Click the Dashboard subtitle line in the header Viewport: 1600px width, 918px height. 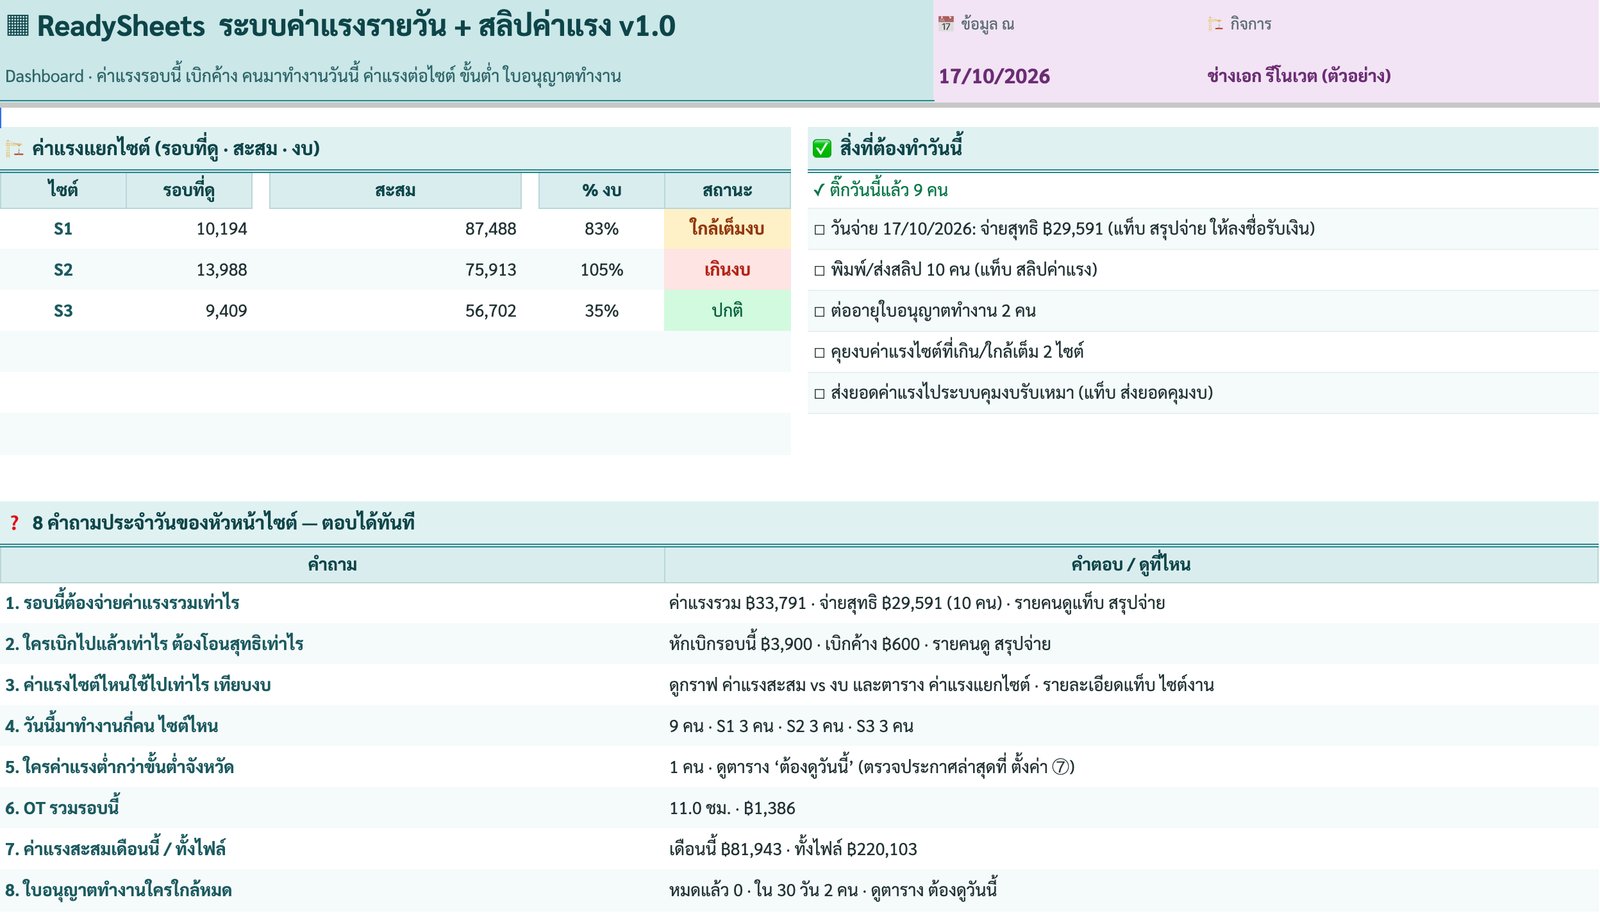click(313, 76)
